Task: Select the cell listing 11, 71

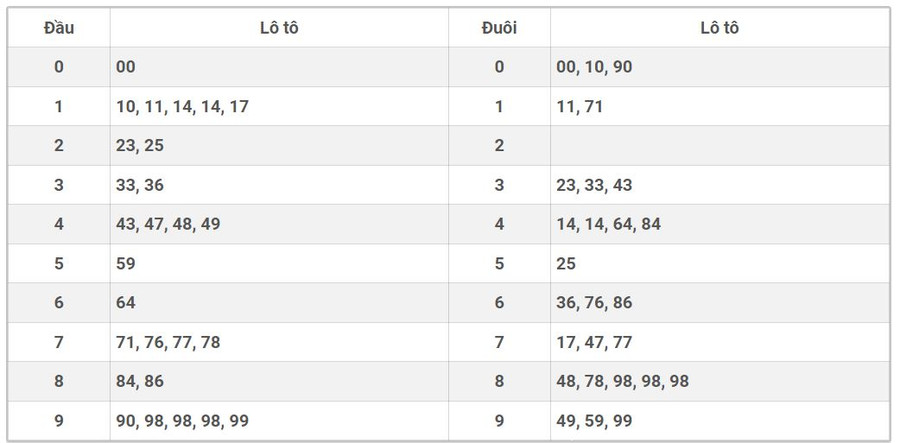Action: tap(580, 106)
